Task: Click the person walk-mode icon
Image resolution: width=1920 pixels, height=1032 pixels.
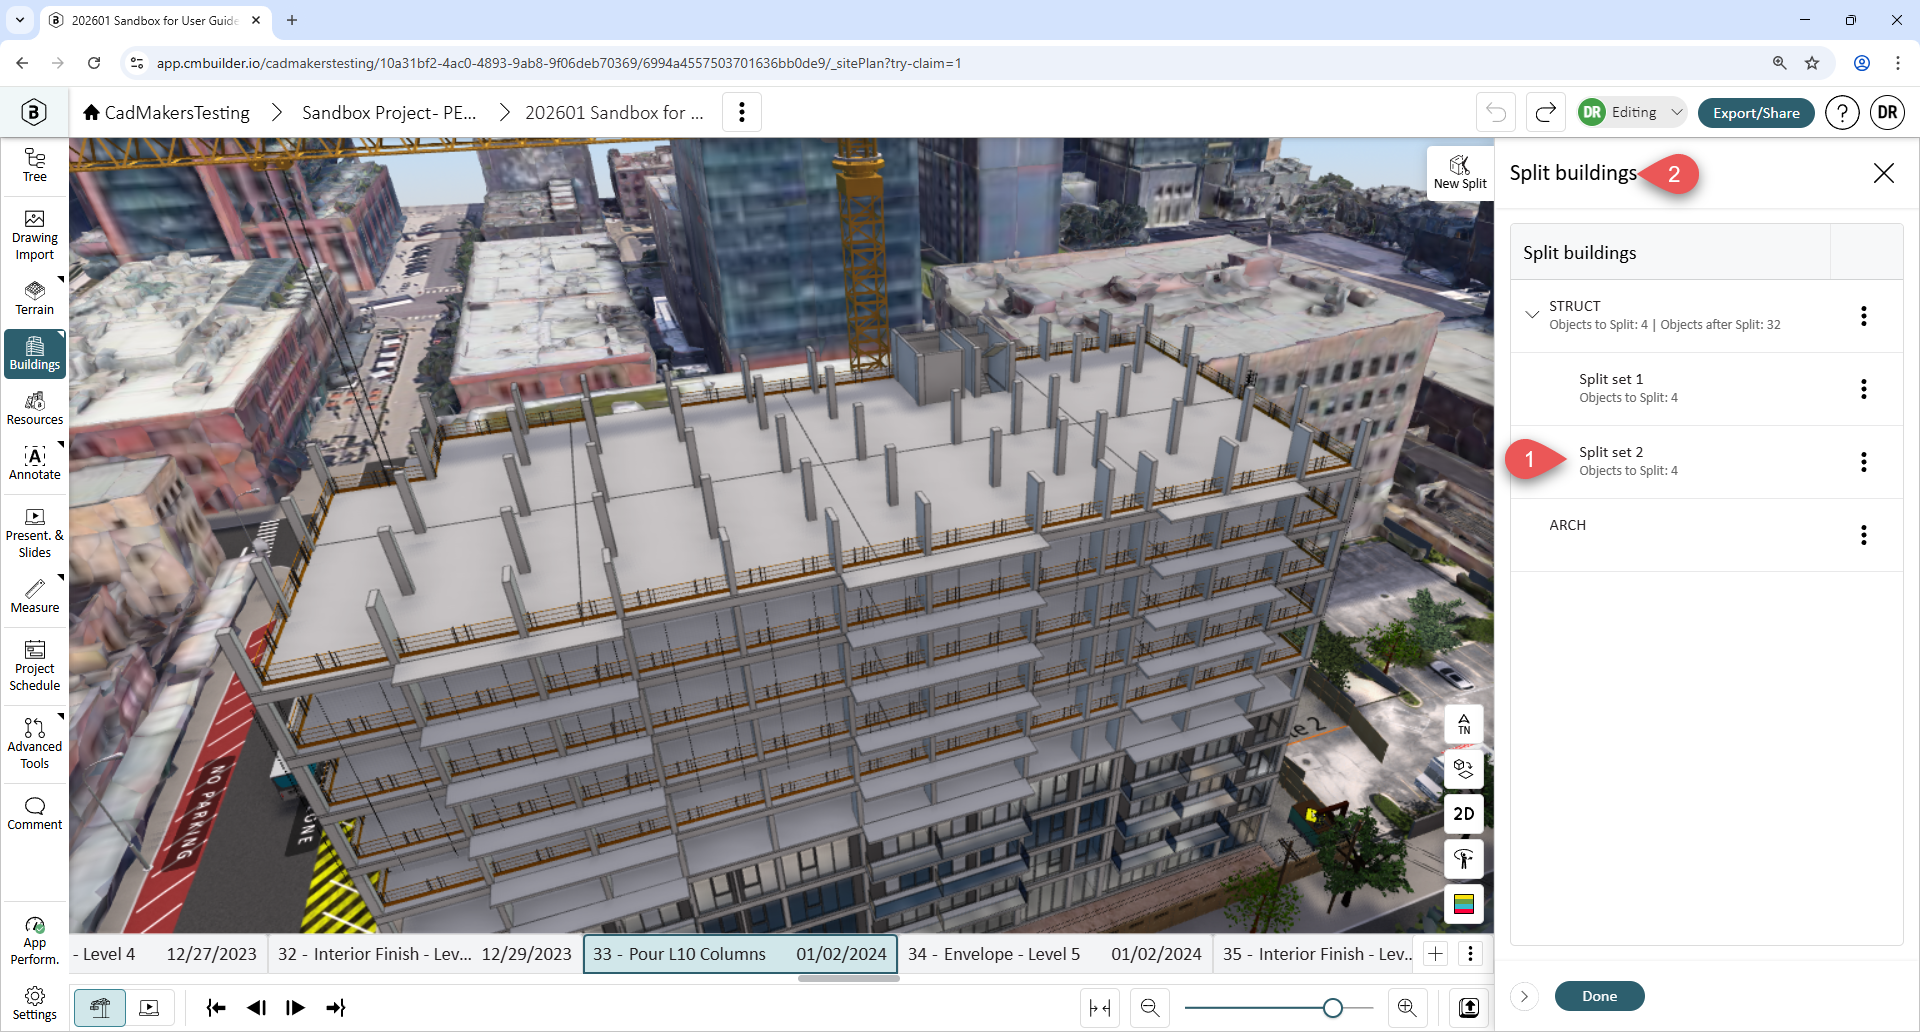Action: coord(1464,859)
